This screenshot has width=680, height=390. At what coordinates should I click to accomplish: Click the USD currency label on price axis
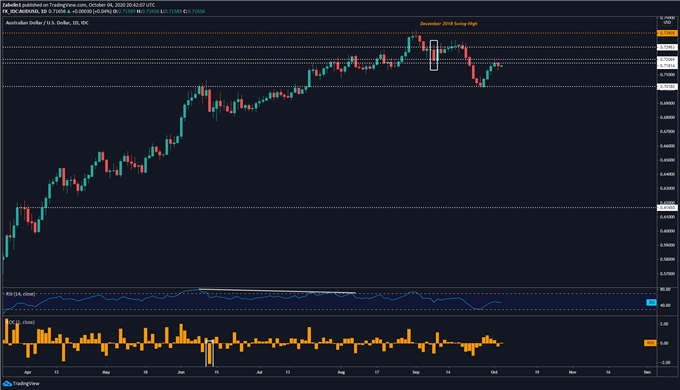point(667,22)
